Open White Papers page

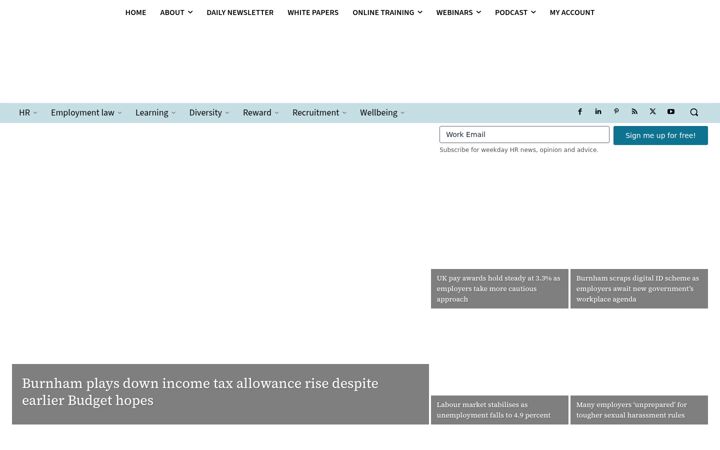point(313,12)
